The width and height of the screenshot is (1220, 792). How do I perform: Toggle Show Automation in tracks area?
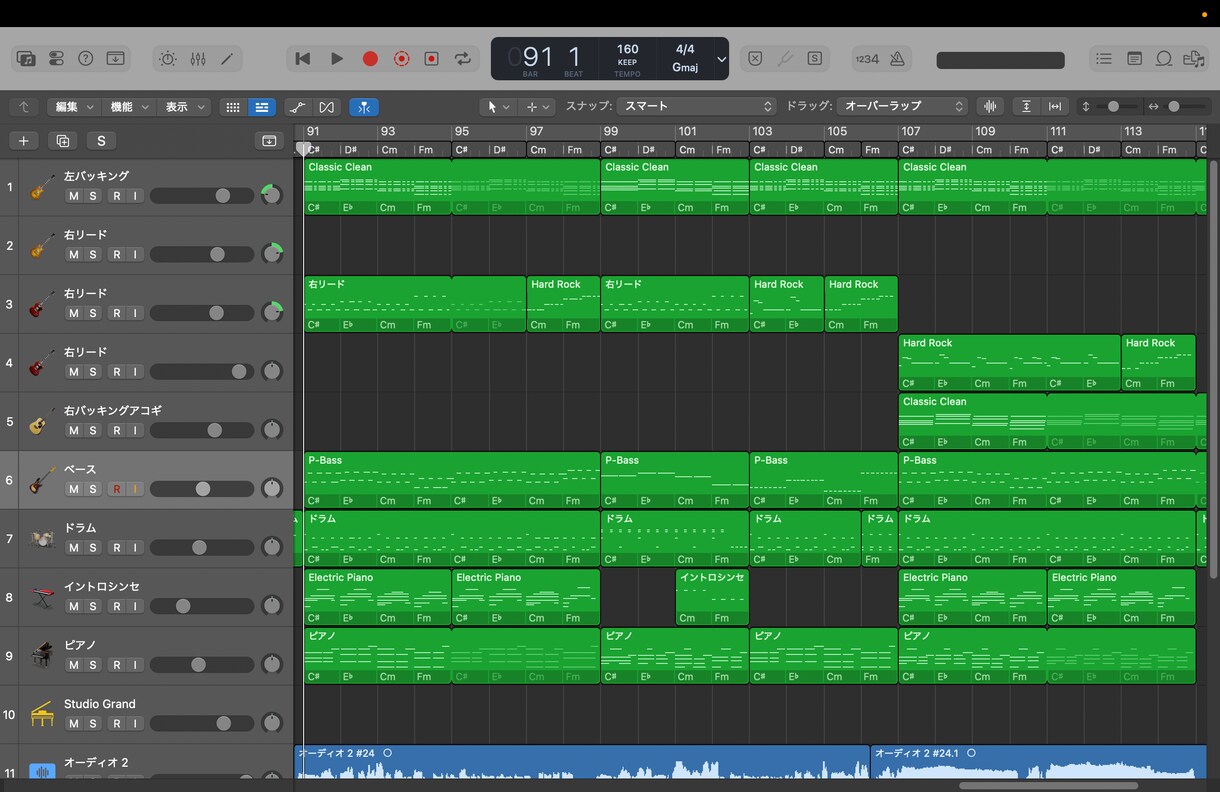pos(297,107)
